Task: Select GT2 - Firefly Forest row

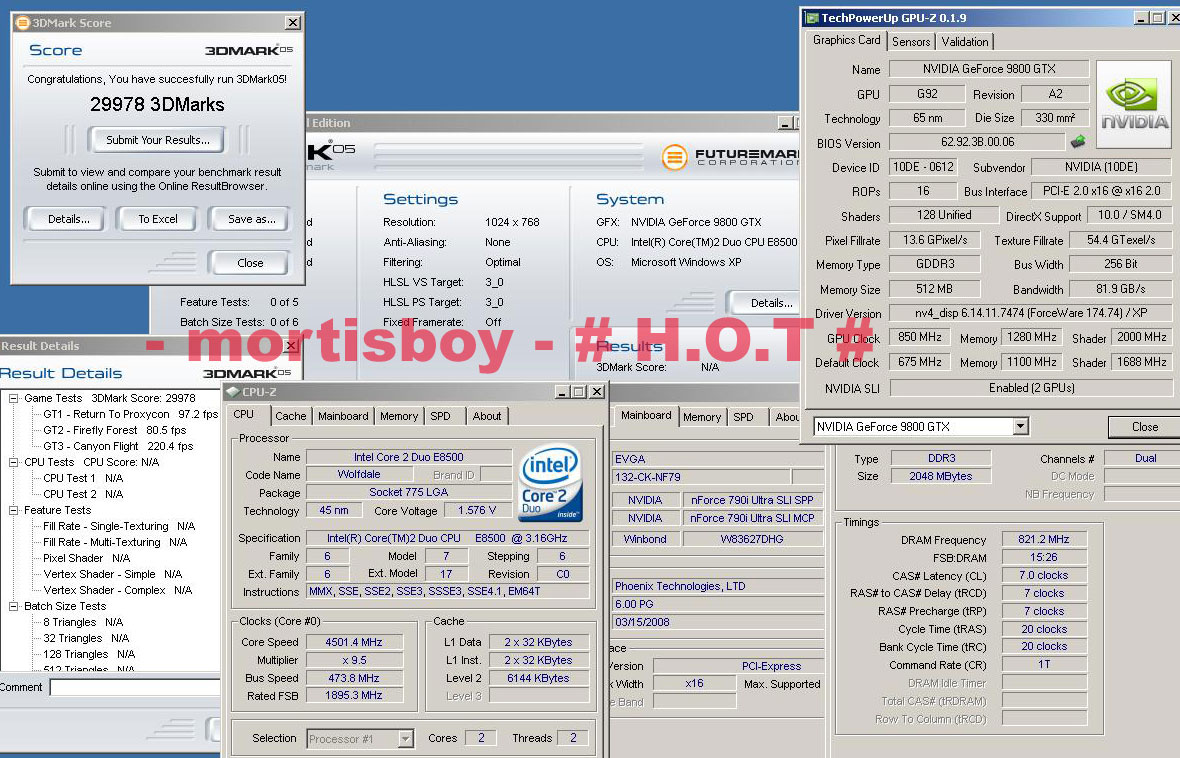Action: (114, 431)
